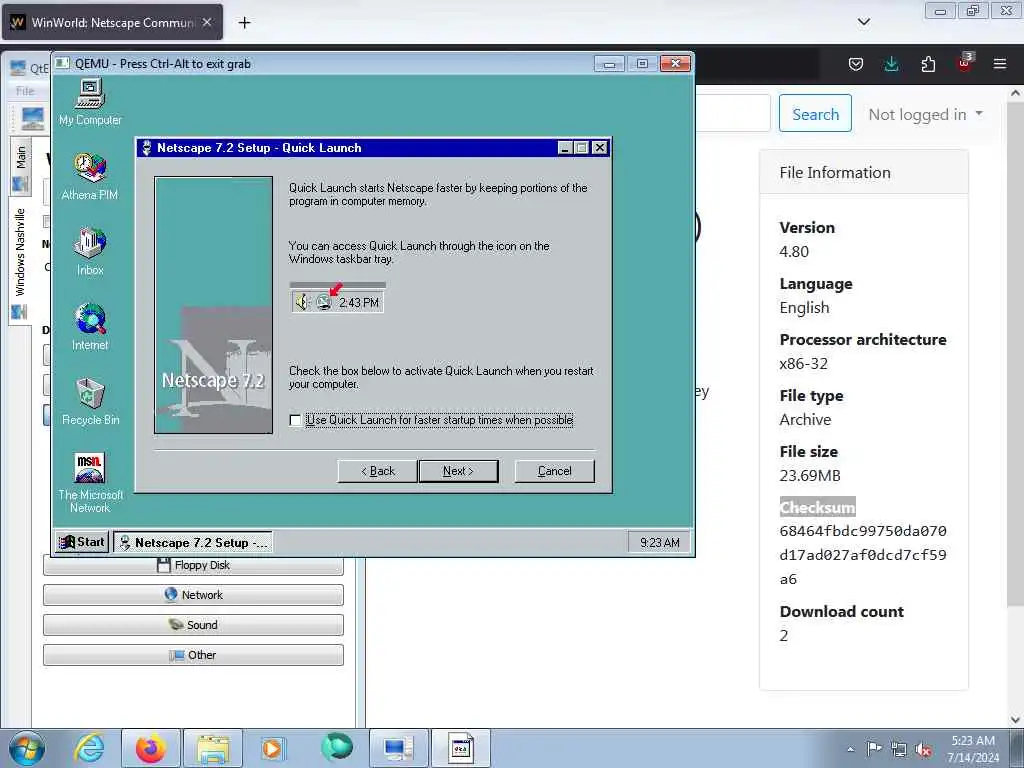
Task: Open the Network section button
Action: [x=193, y=595]
